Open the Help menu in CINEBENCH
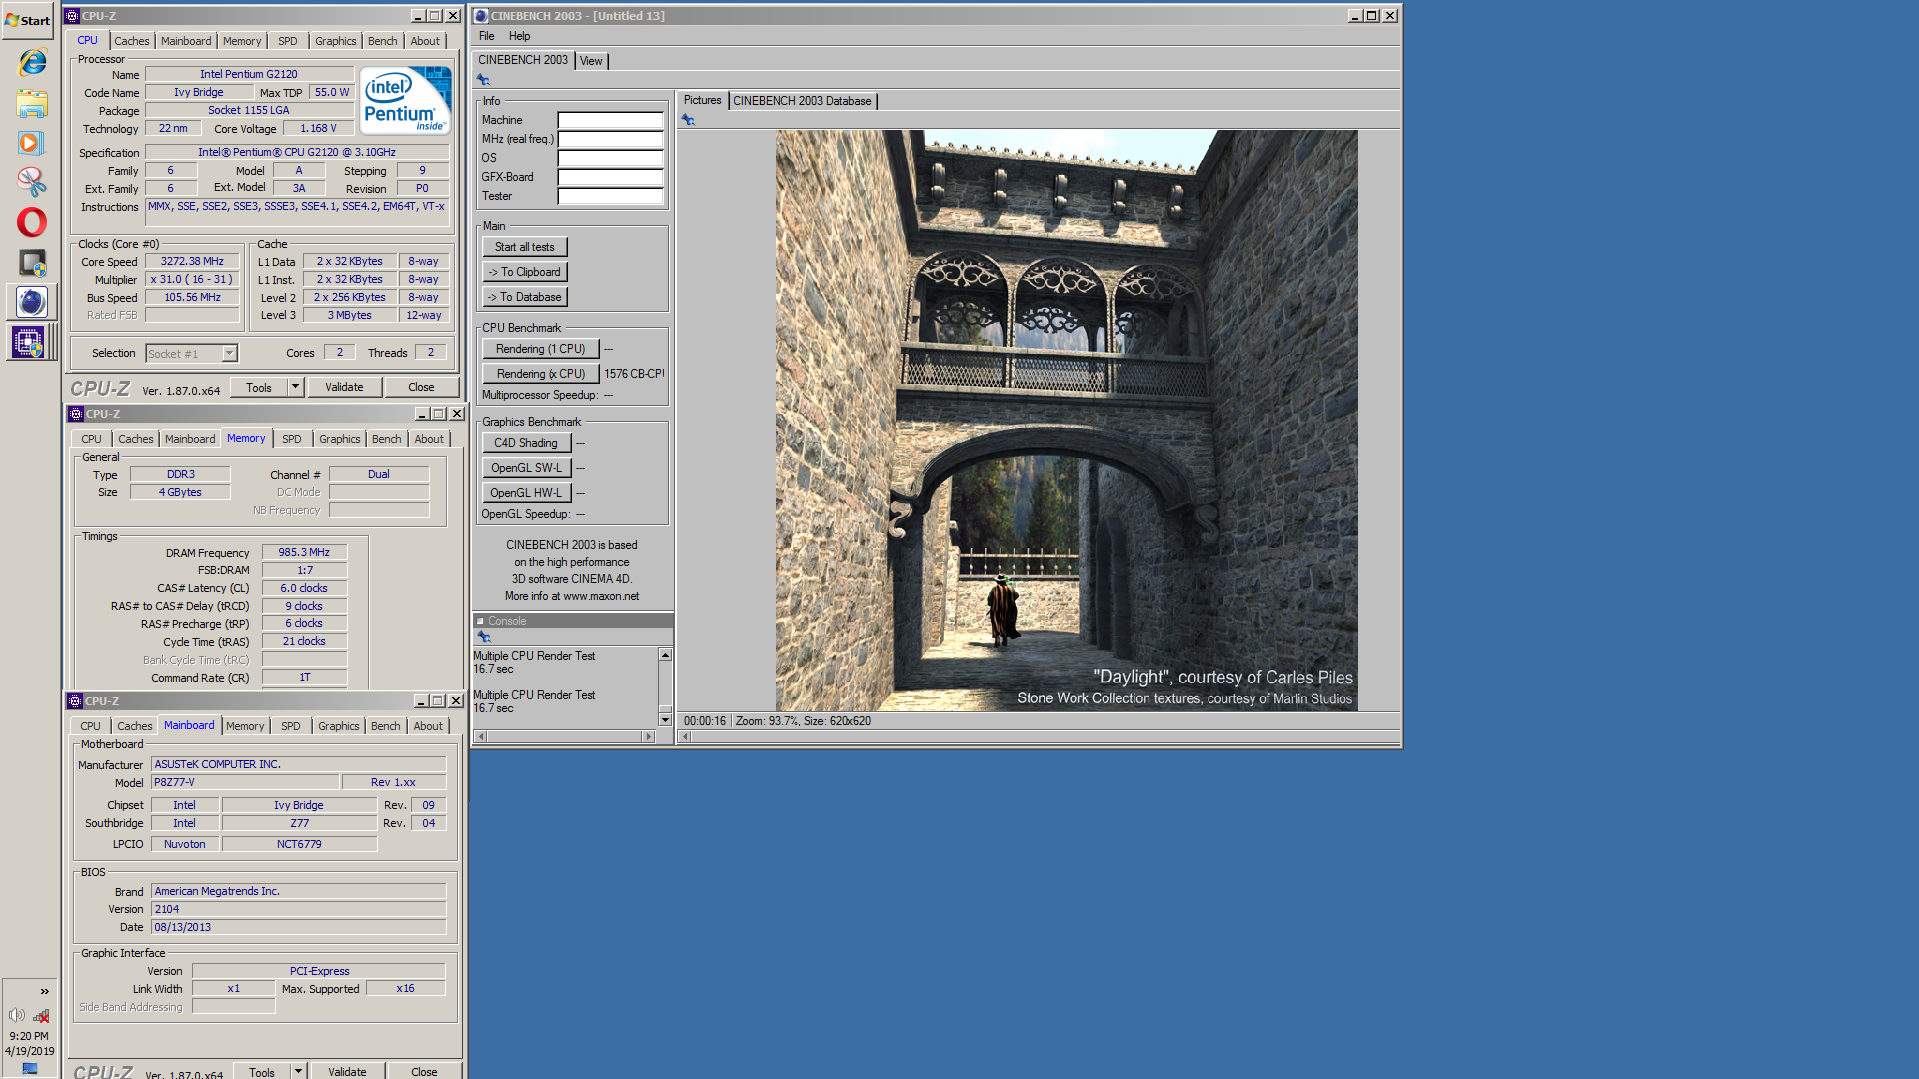The height and width of the screenshot is (1079, 1919). (520, 36)
